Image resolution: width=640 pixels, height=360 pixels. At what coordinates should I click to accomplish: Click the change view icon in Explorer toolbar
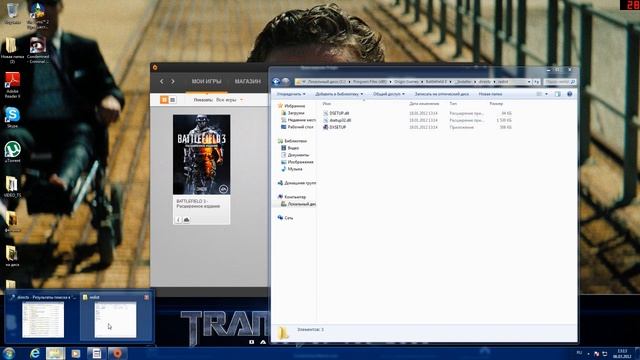coord(539,94)
